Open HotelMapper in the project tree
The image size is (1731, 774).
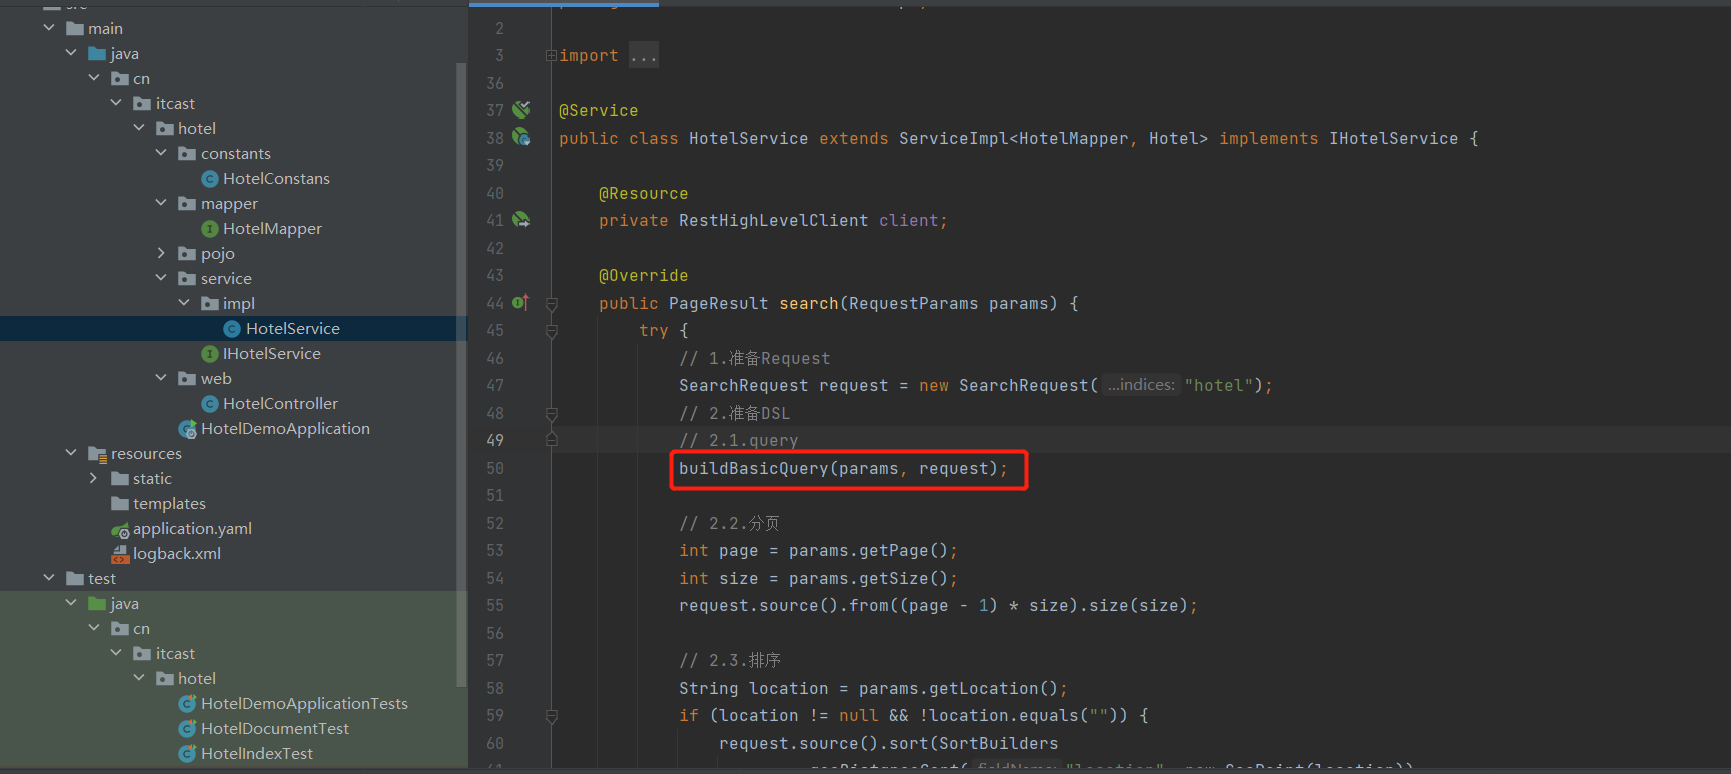(x=272, y=229)
